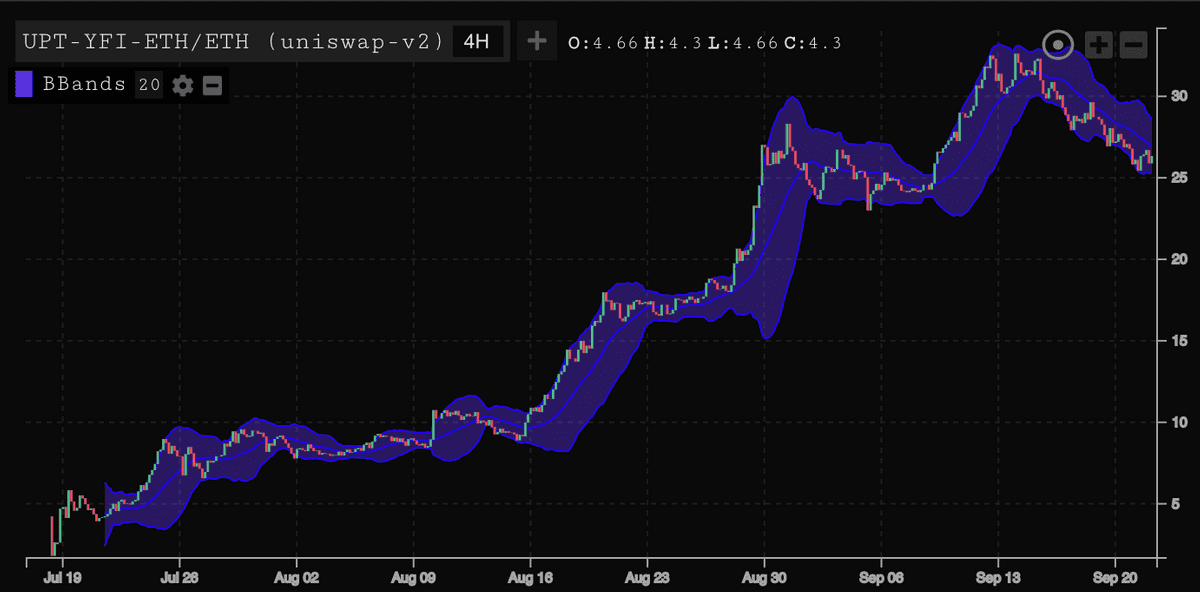
Task: Click the Aug 30 date label
Action: coord(764,578)
